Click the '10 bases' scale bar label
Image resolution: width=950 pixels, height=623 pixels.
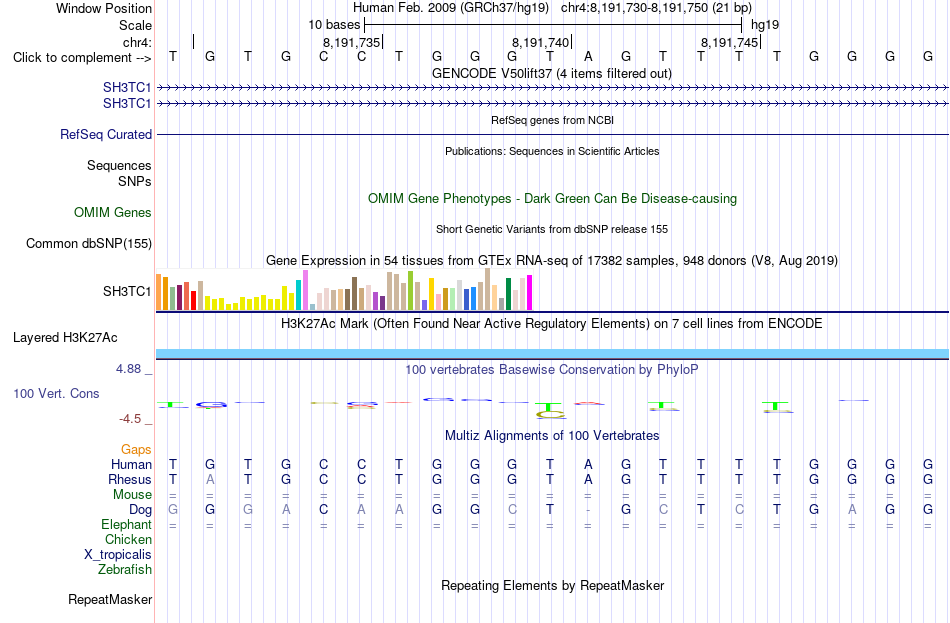click(334, 25)
